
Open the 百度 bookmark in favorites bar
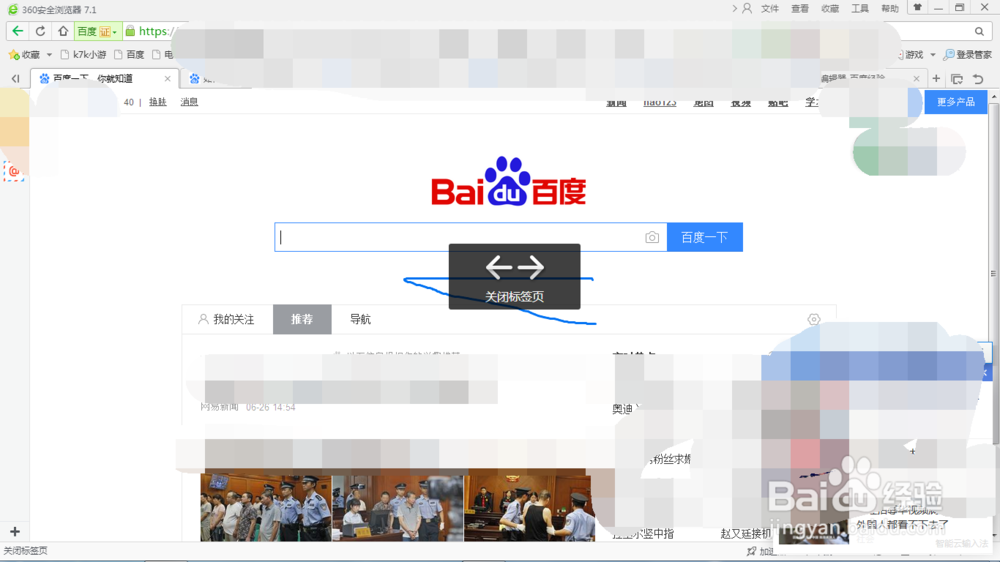tap(129, 55)
